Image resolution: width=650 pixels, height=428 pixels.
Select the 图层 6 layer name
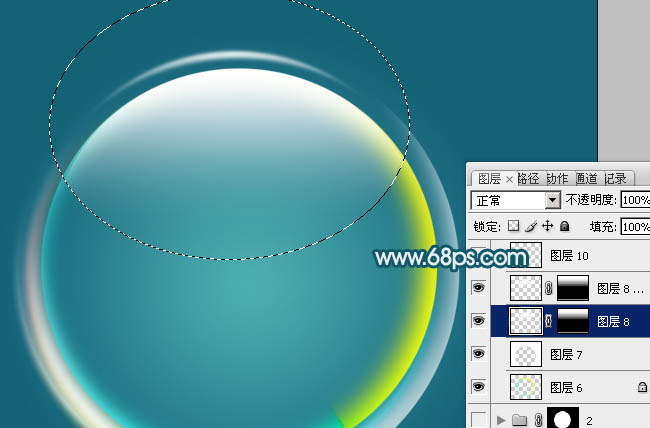pos(566,388)
